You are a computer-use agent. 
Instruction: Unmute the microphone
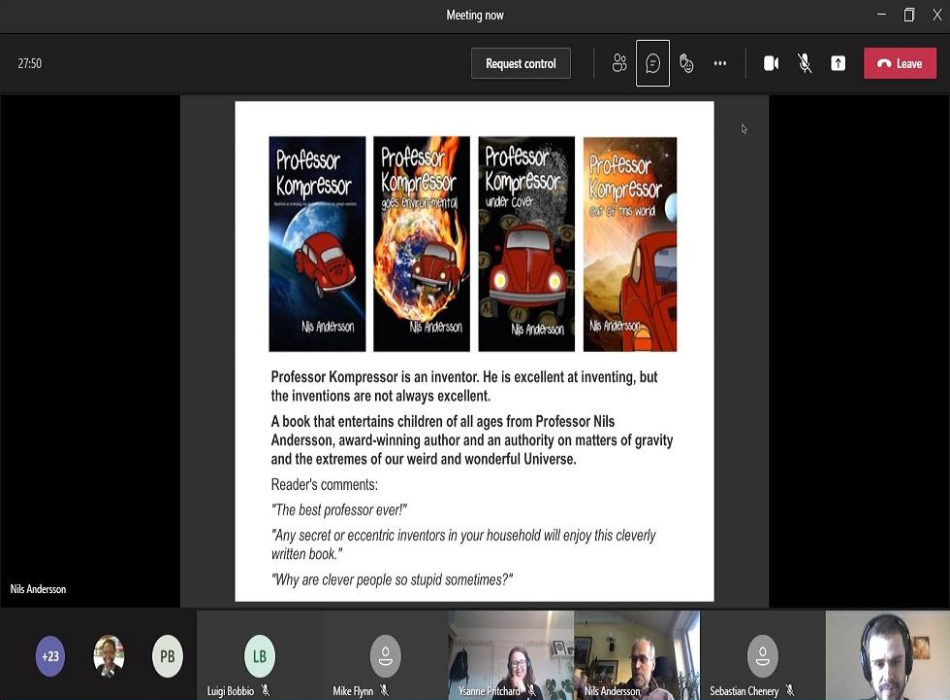click(x=805, y=63)
